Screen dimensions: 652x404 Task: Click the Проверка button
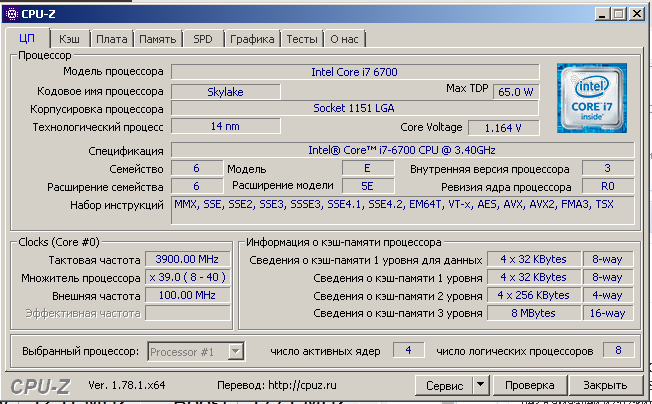pos(530,385)
